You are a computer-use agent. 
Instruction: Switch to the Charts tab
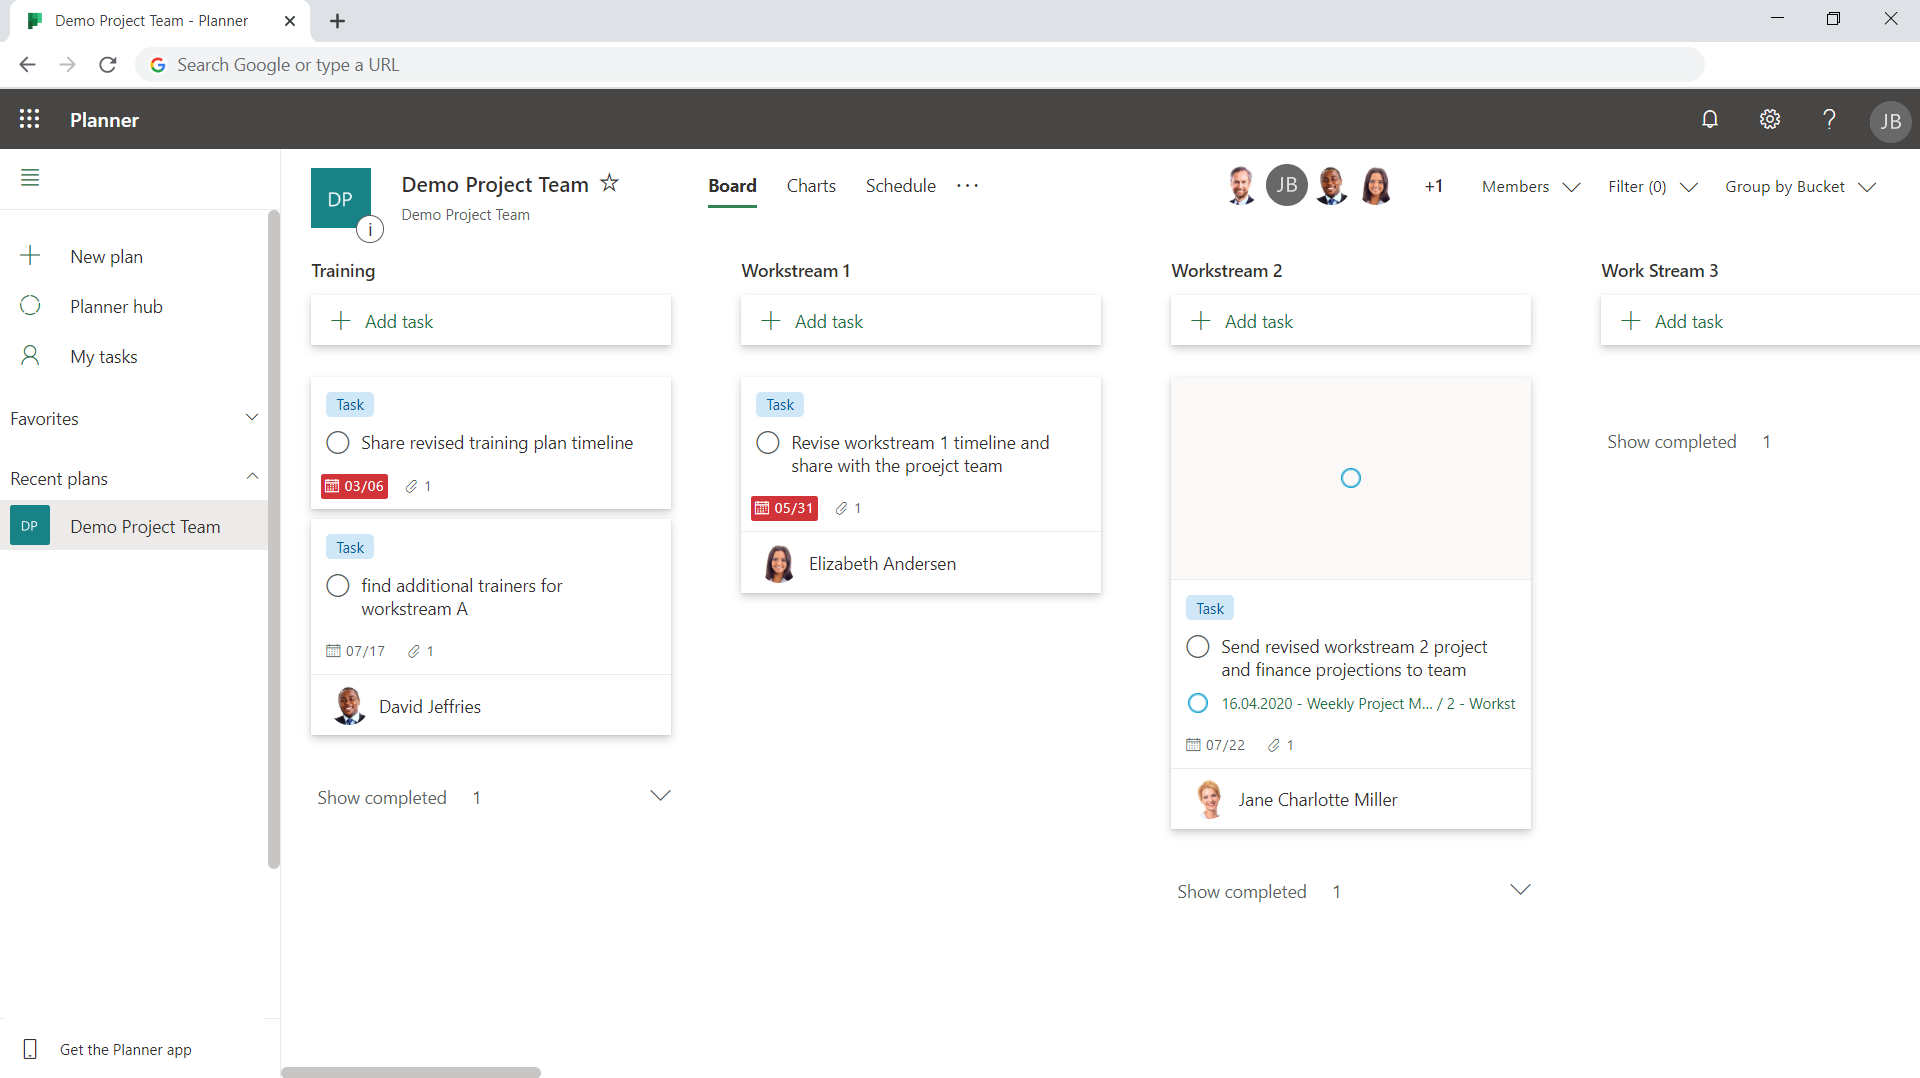(x=810, y=185)
